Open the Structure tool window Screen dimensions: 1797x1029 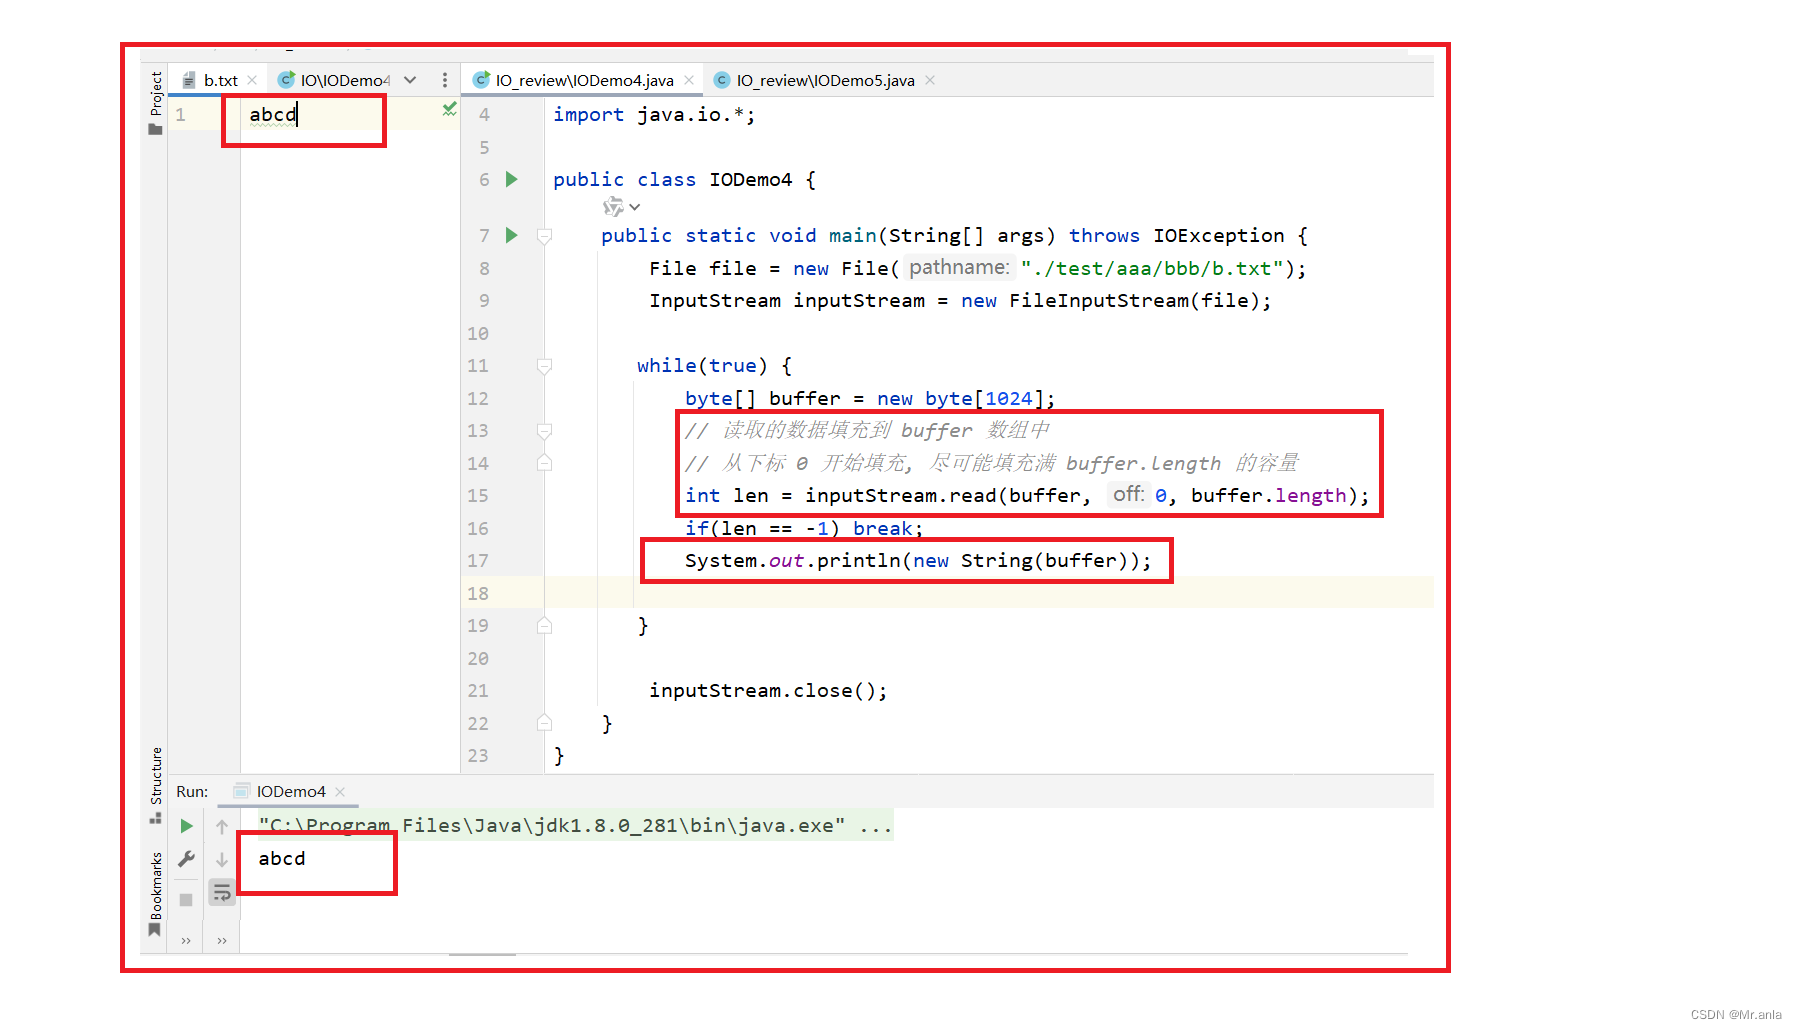(x=156, y=785)
